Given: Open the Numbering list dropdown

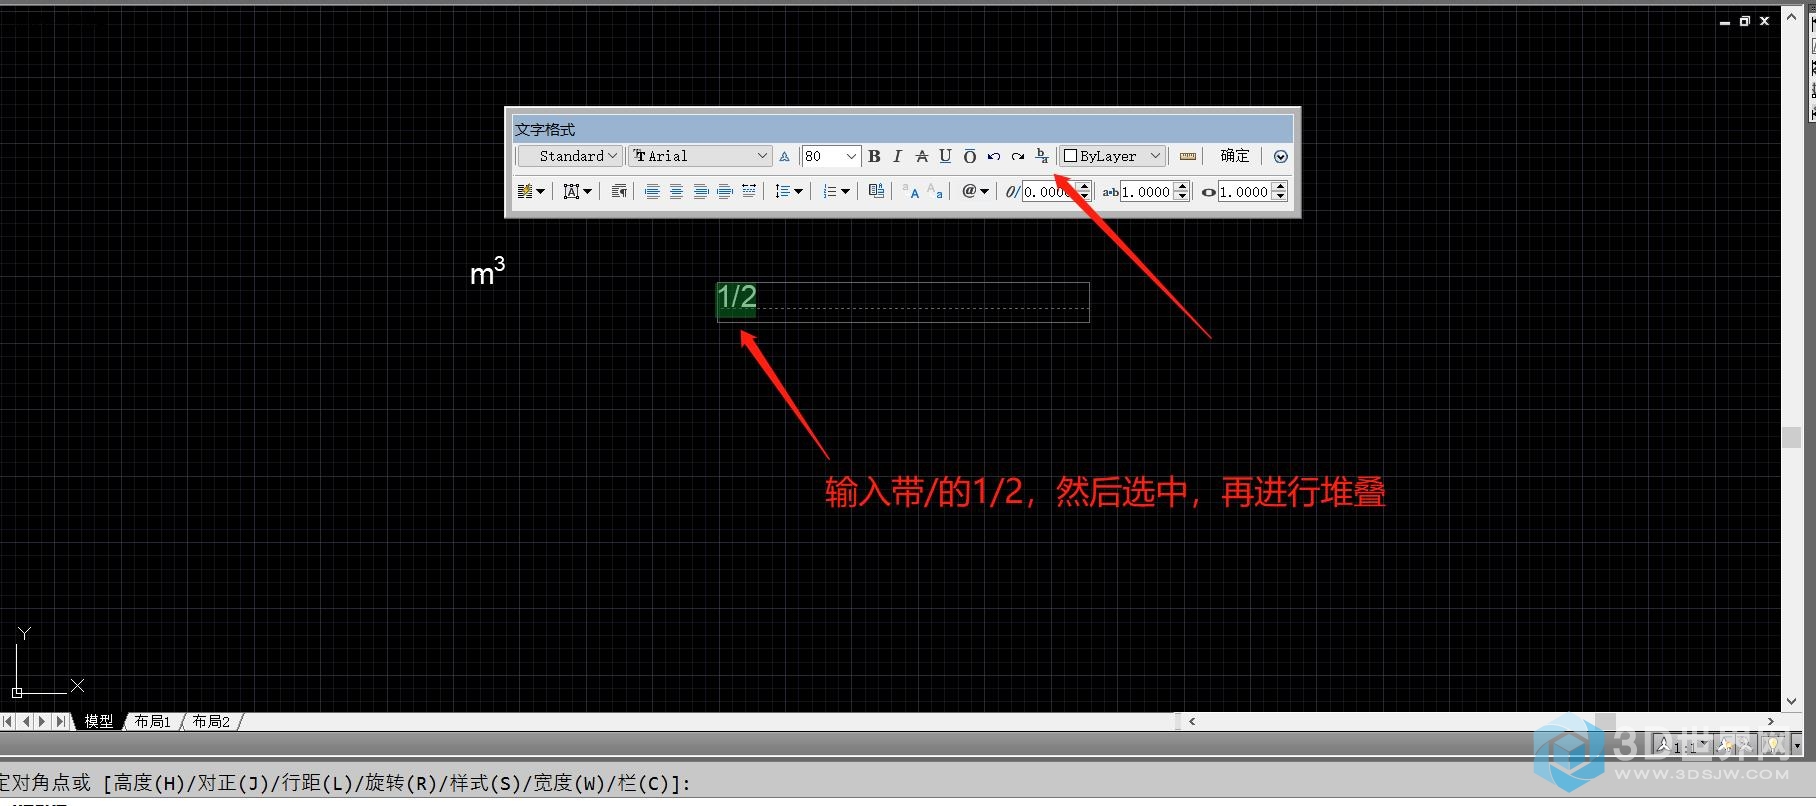Looking at the screenshot, I should pos(835,191).
